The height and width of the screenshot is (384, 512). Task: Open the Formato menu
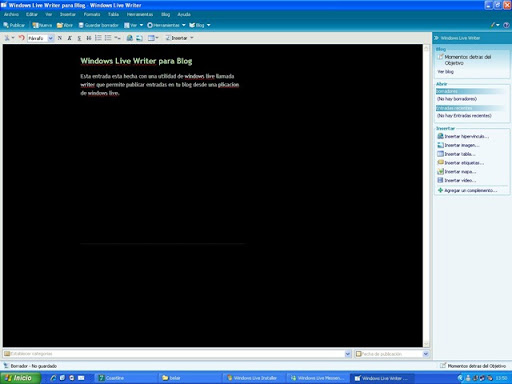tap(92, 14)
